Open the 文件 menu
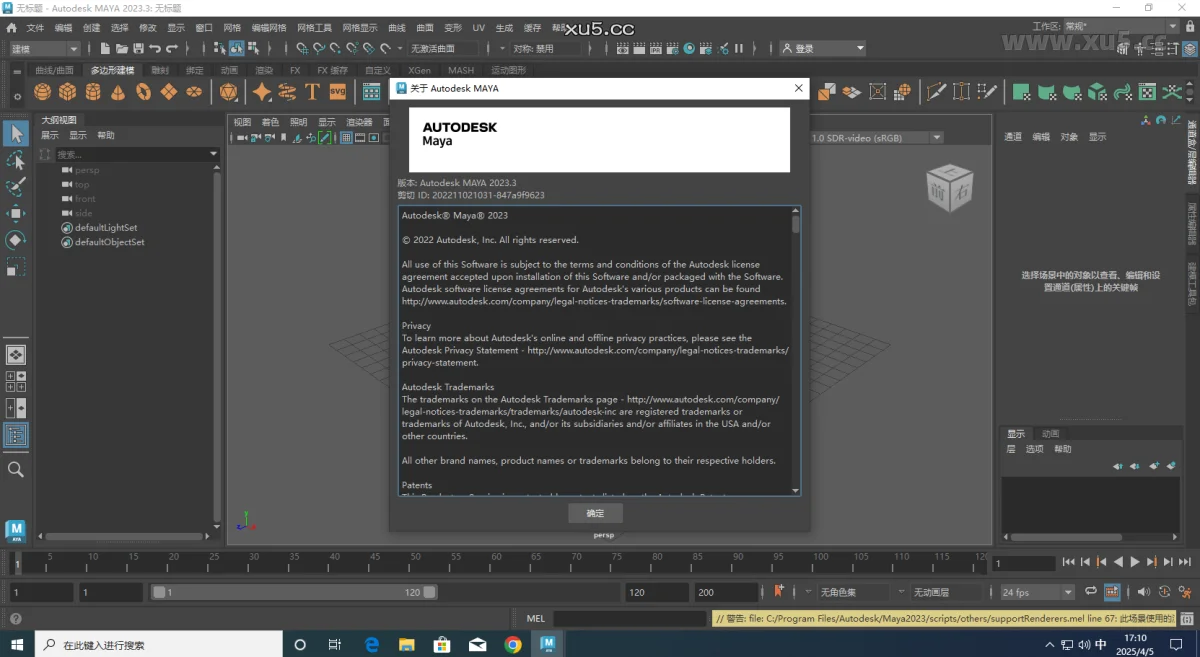Image resolution: width=1200 pixels, height=657 pixels. 35,28
